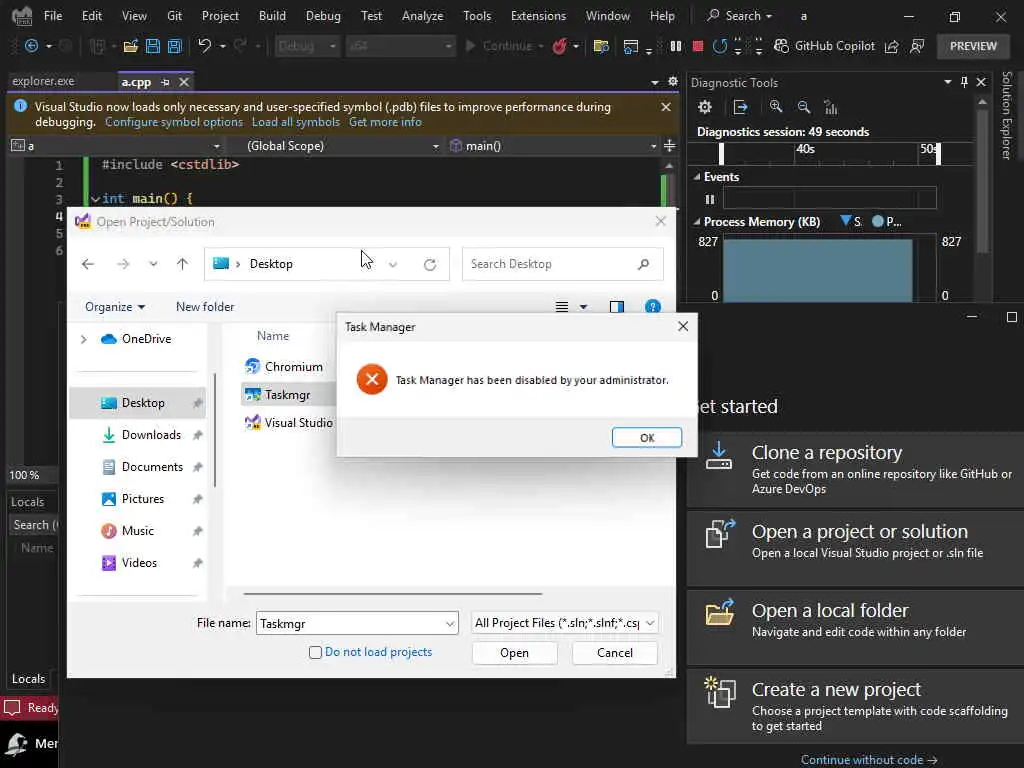Click the Diagnostic Tools output/export icon

point(741,107)
